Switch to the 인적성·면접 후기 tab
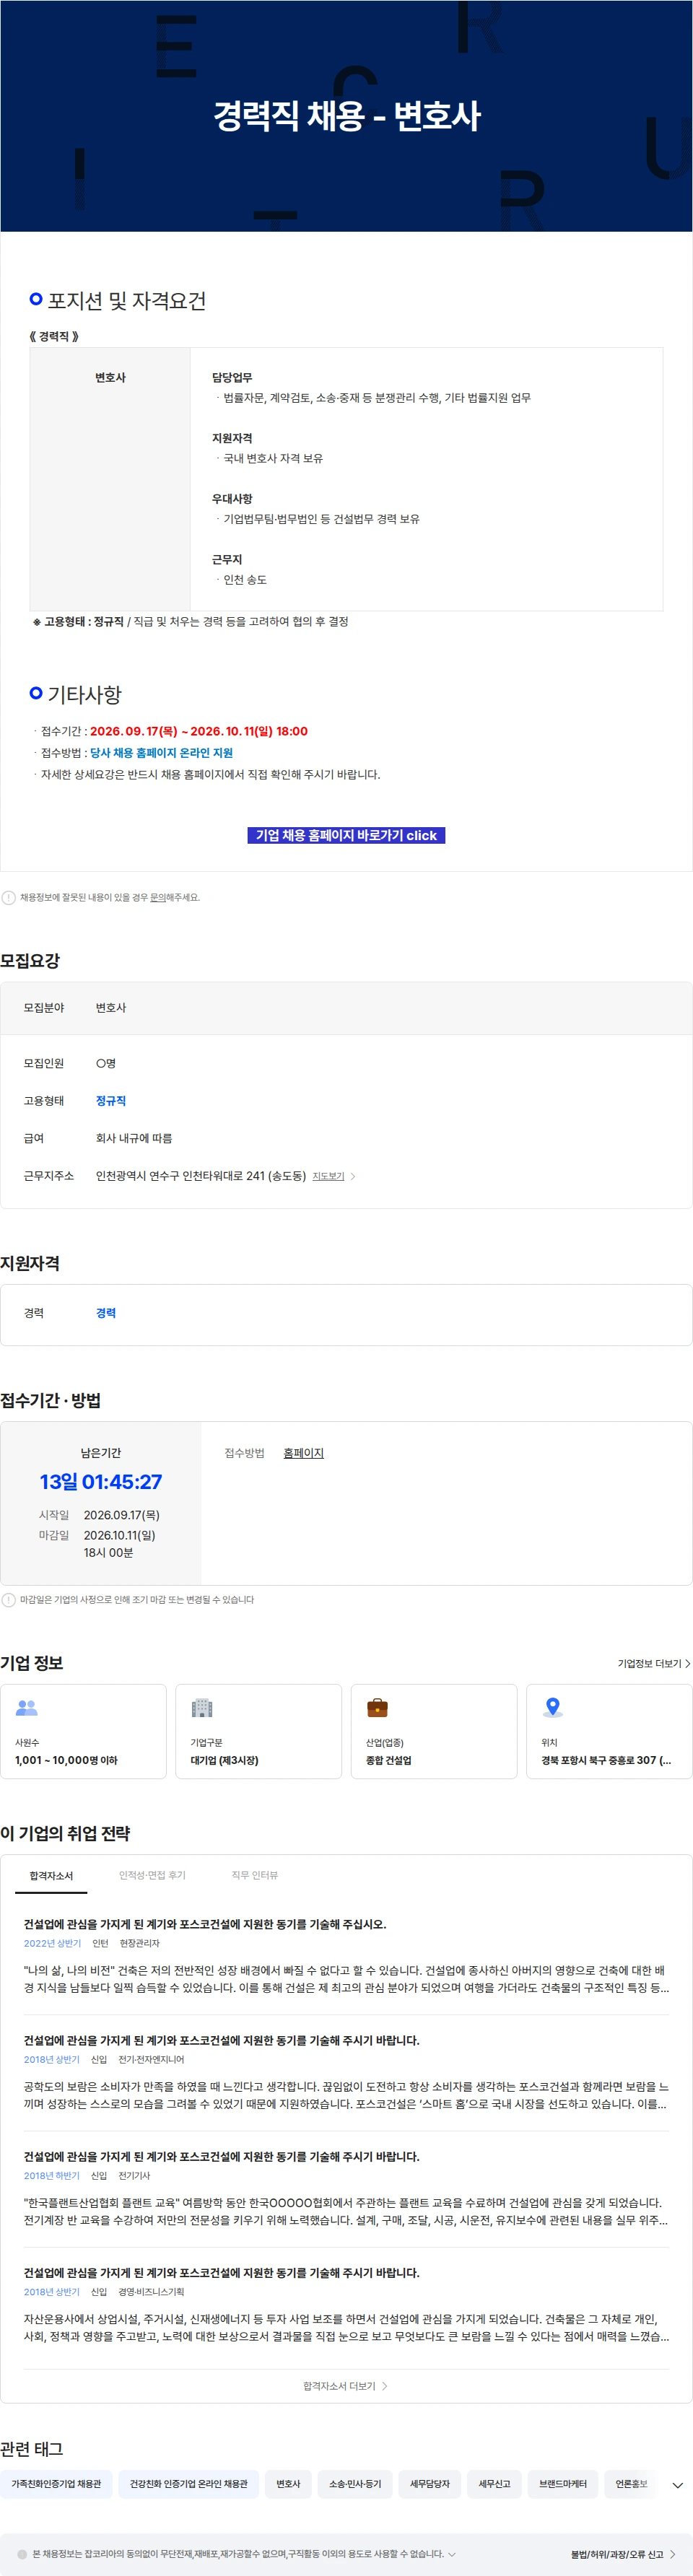693x2576 pixels. (x=152, y=1875)
